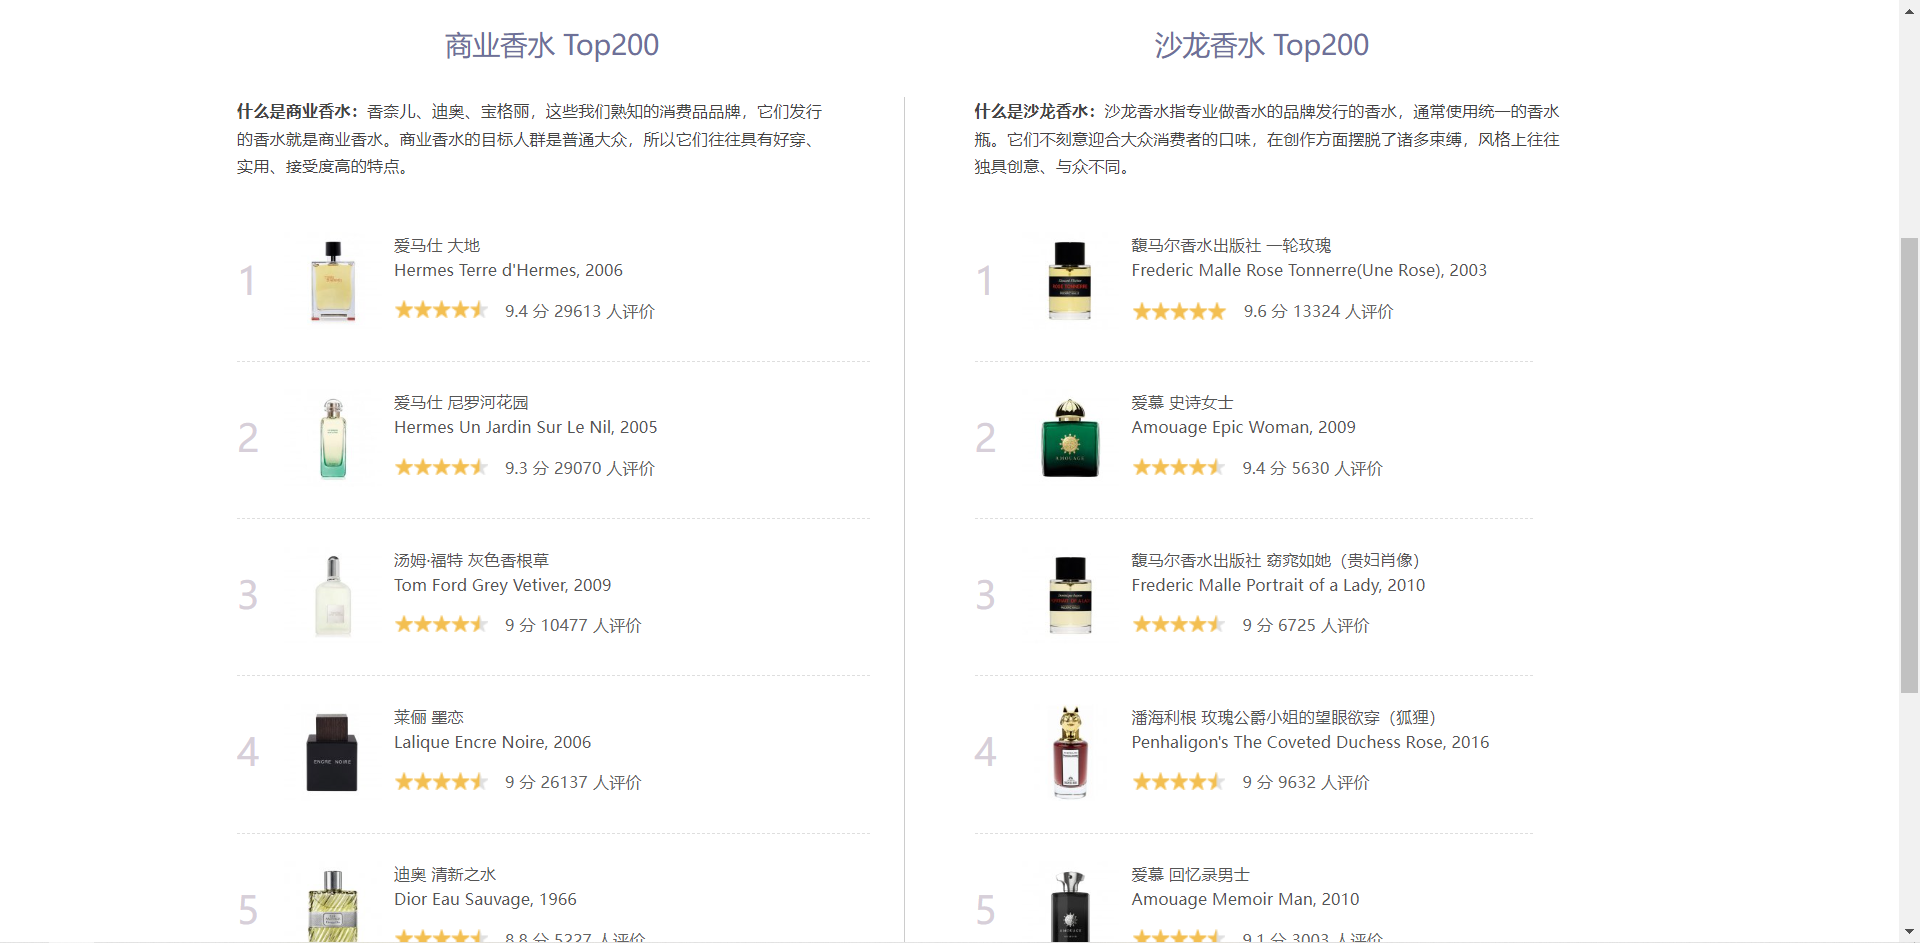
Task: Click the 沙龙香水 Top200 heading
Action: coord(1262,45)
